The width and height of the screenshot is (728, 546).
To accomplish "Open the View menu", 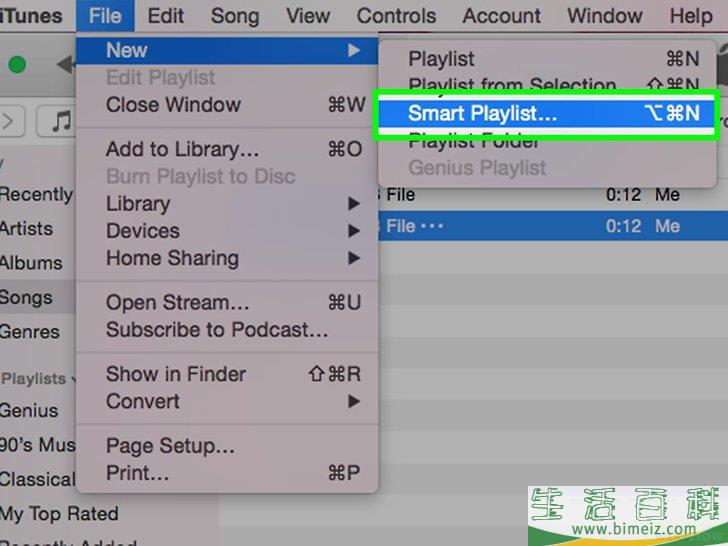I will 308,16.
